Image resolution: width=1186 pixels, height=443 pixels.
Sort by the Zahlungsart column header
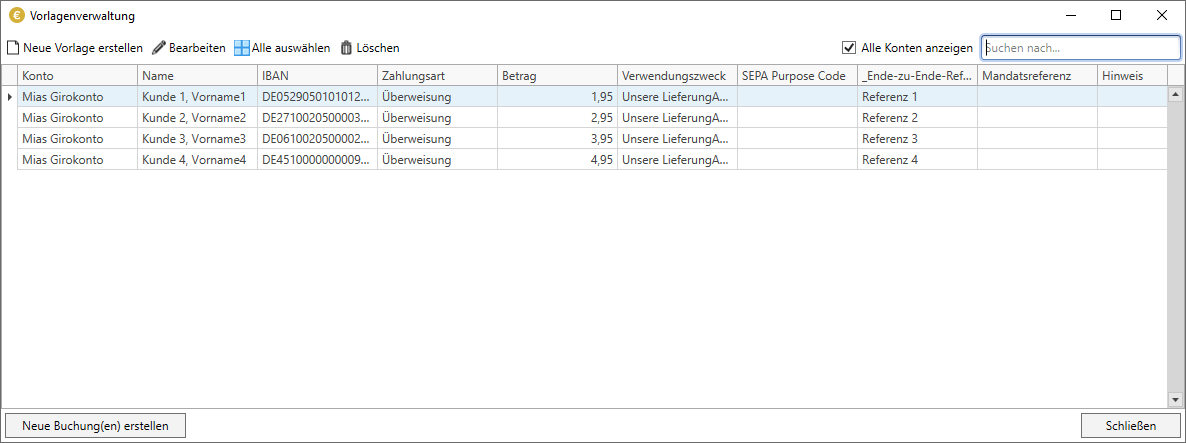pyautogui.click(x=437, y=76)
